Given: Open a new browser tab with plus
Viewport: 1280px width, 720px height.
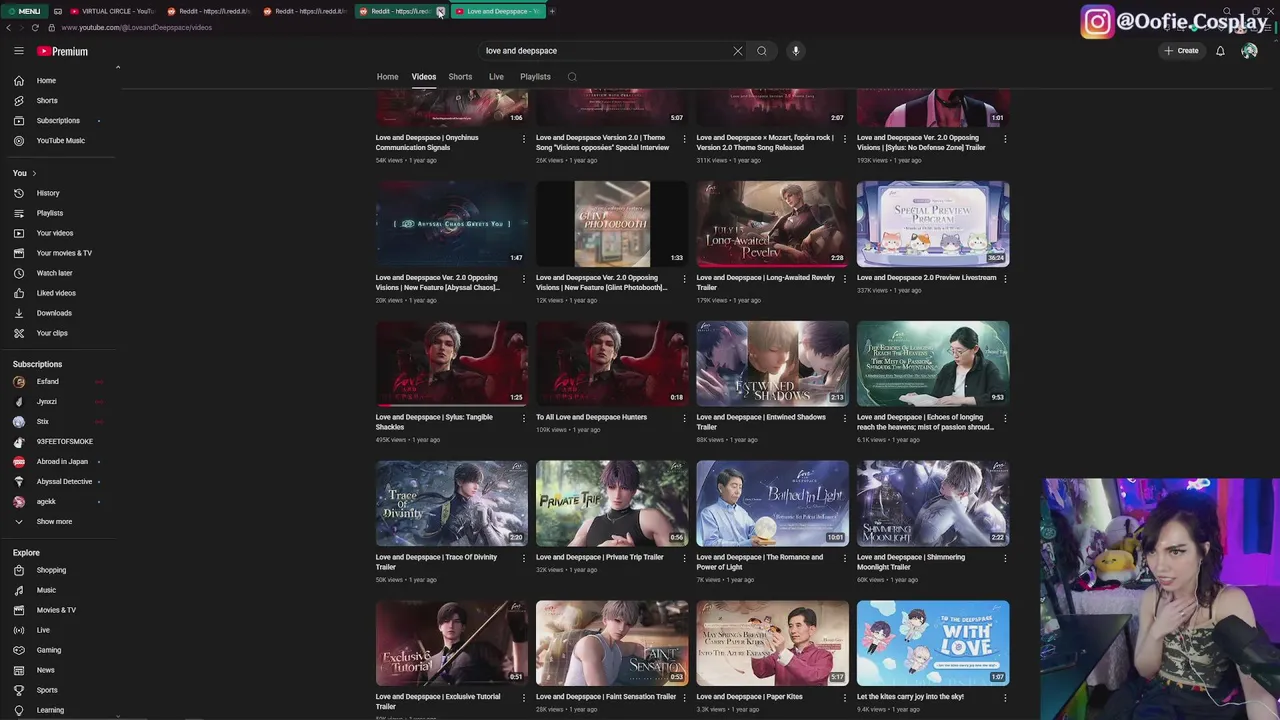Looking at the screenshot, I should click(552, 11).
